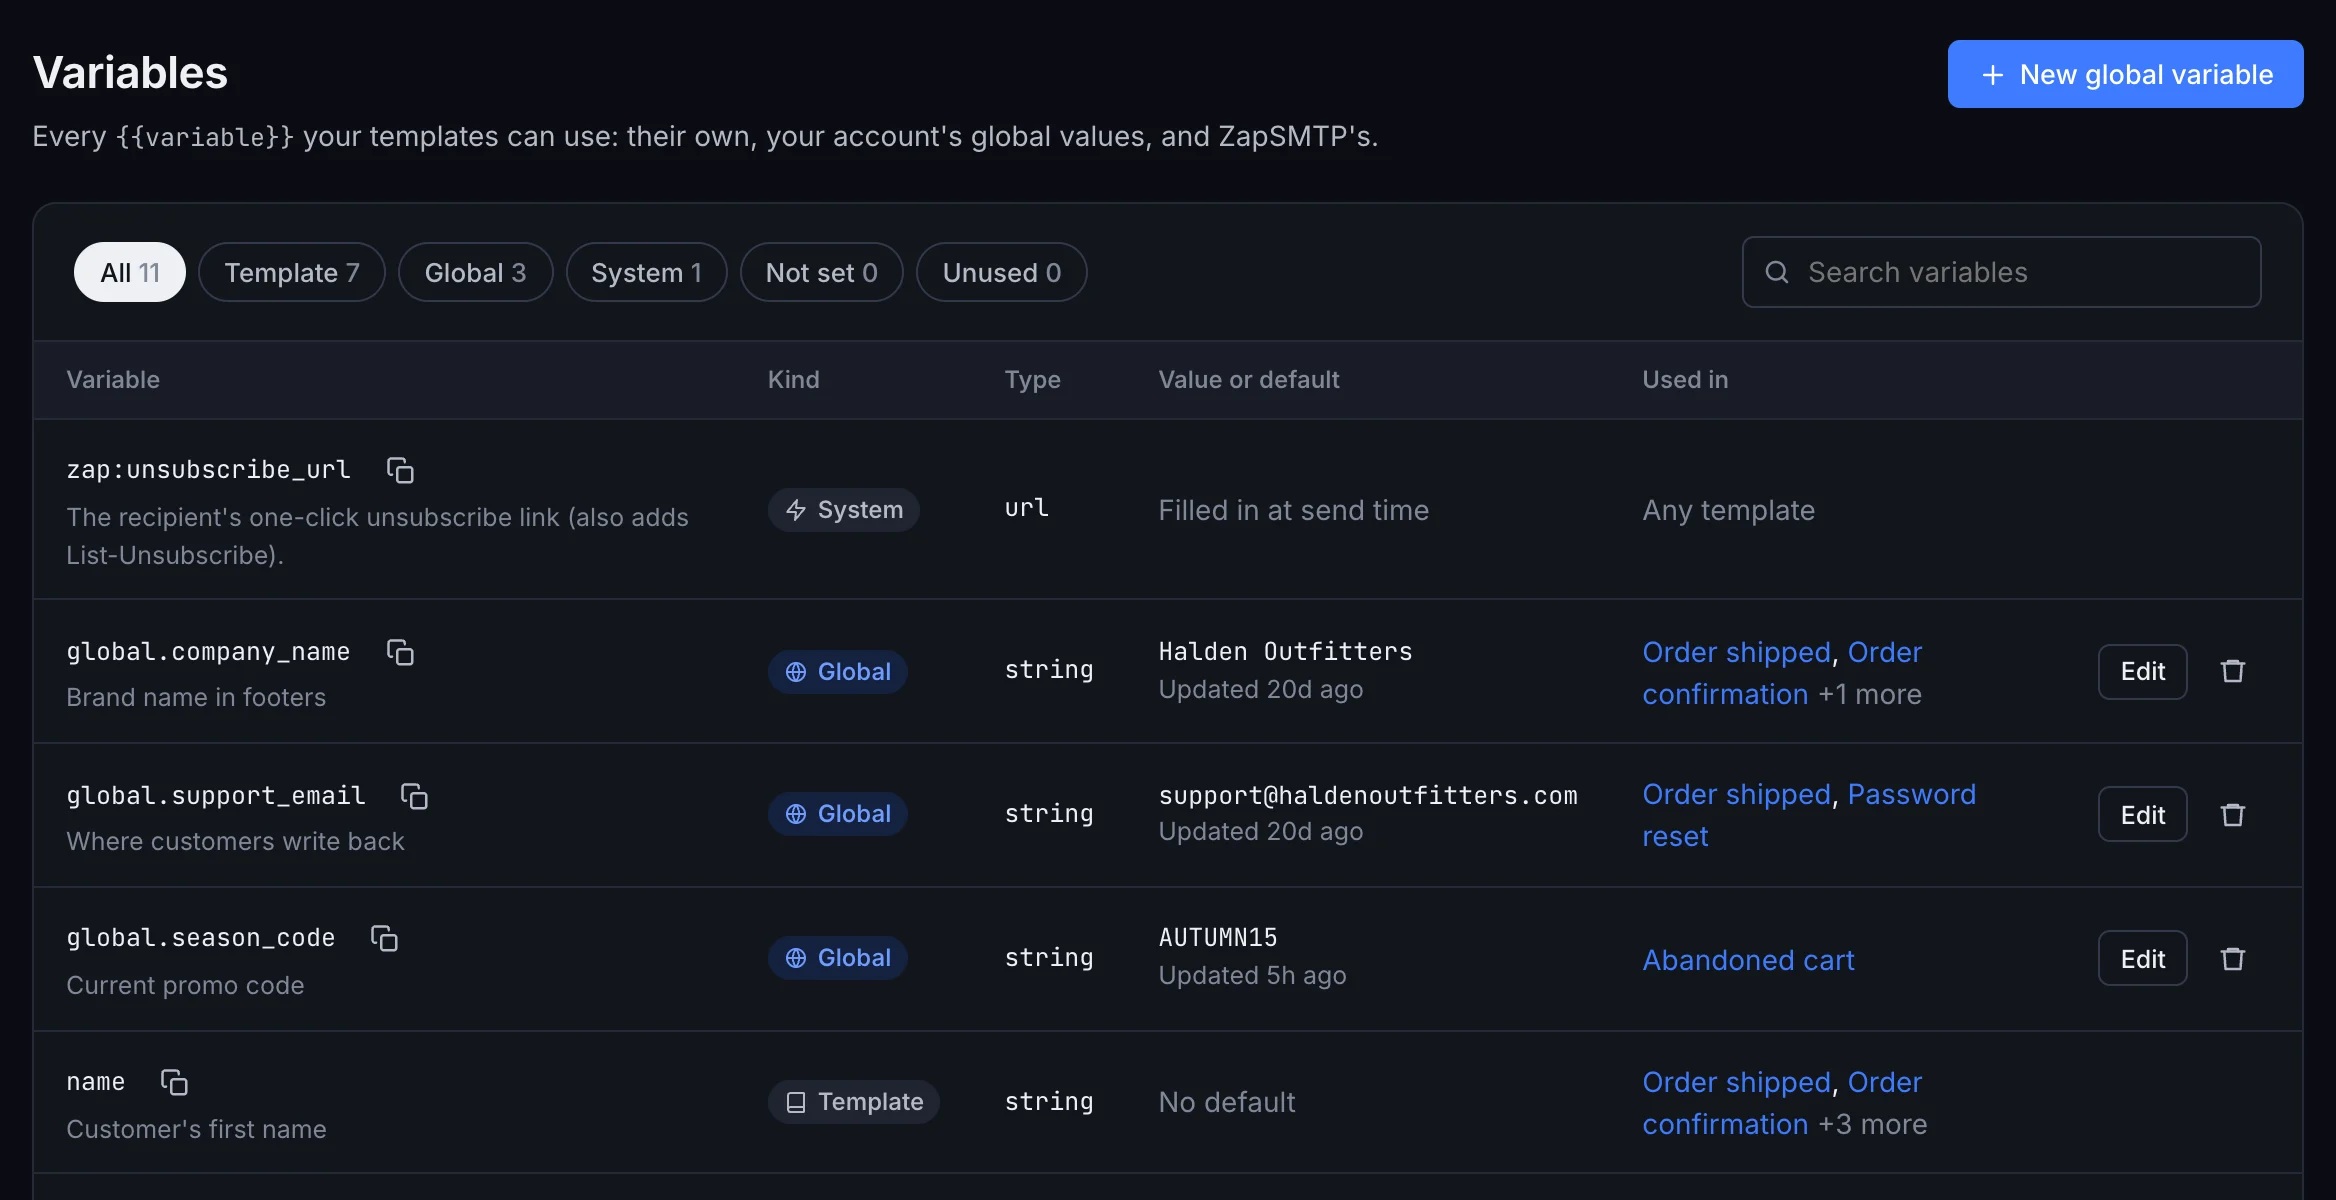
Task: Click the Template kind badge for name
Action: [854, 1102]
